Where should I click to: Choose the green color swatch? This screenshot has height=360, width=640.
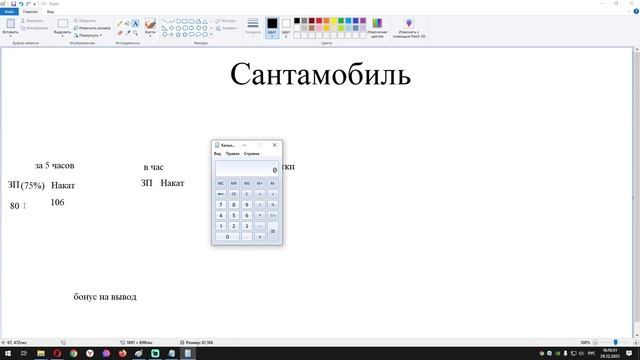pyautogui.click(x=341, y=20)
